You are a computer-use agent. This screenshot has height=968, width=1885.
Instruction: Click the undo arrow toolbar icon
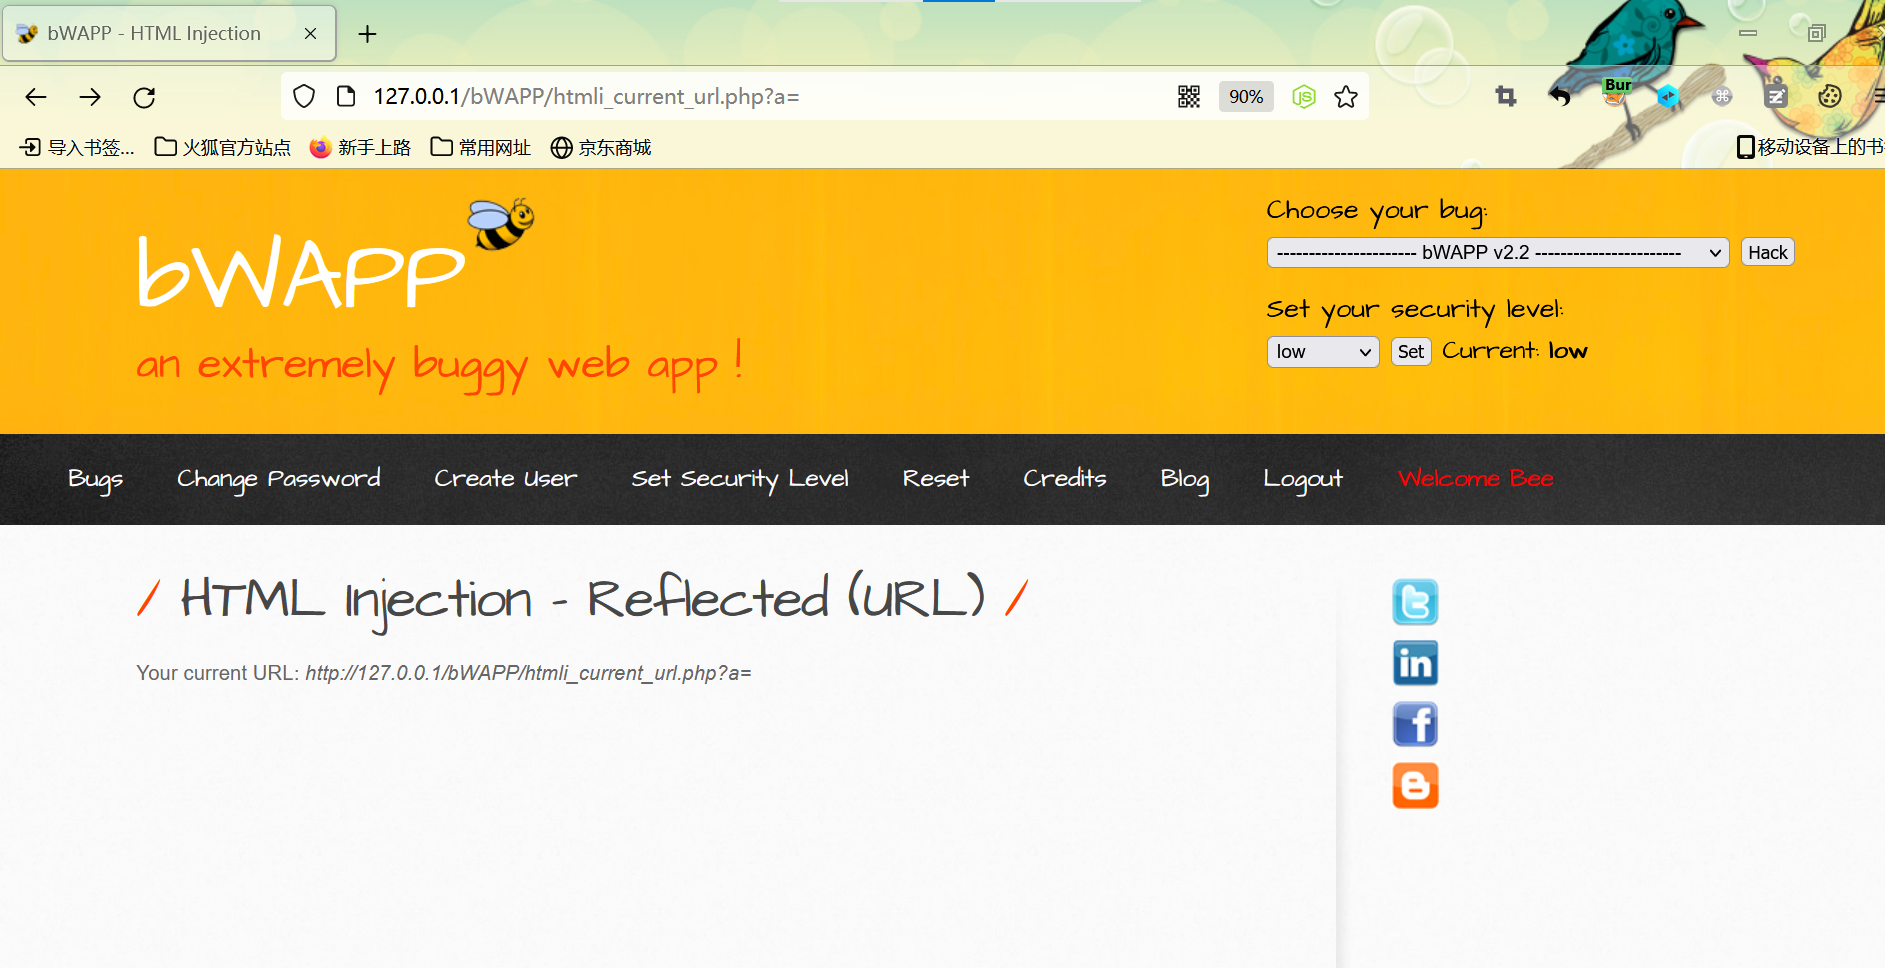tap(1560, 96)
